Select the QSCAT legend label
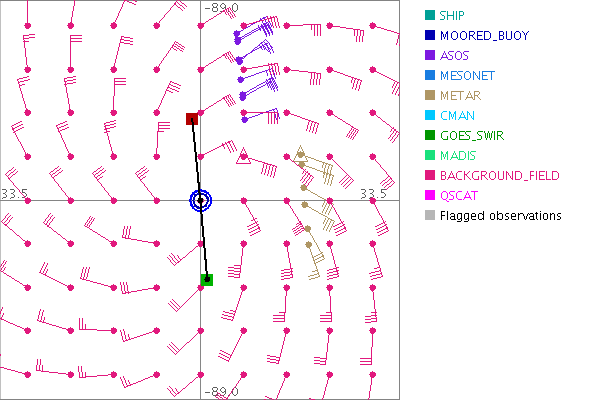Image resolution: width=600 pixels, height=400 pixels. click(460, 195)
